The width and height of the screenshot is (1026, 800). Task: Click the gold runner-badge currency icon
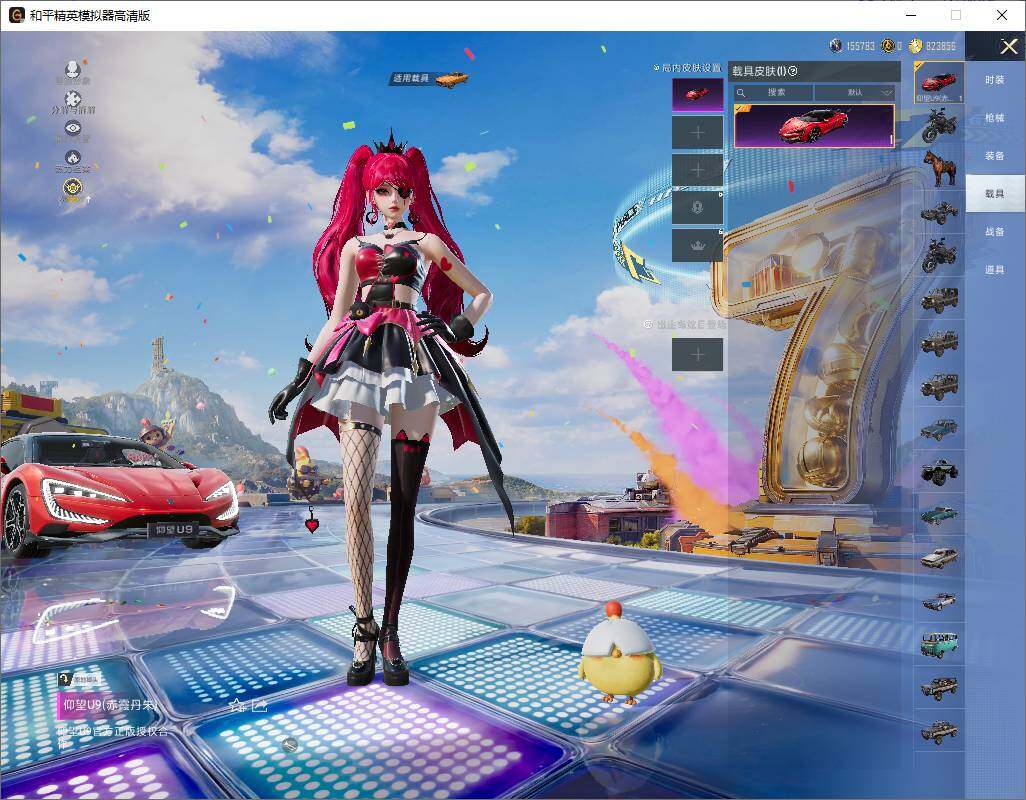[x=887, y=46]
